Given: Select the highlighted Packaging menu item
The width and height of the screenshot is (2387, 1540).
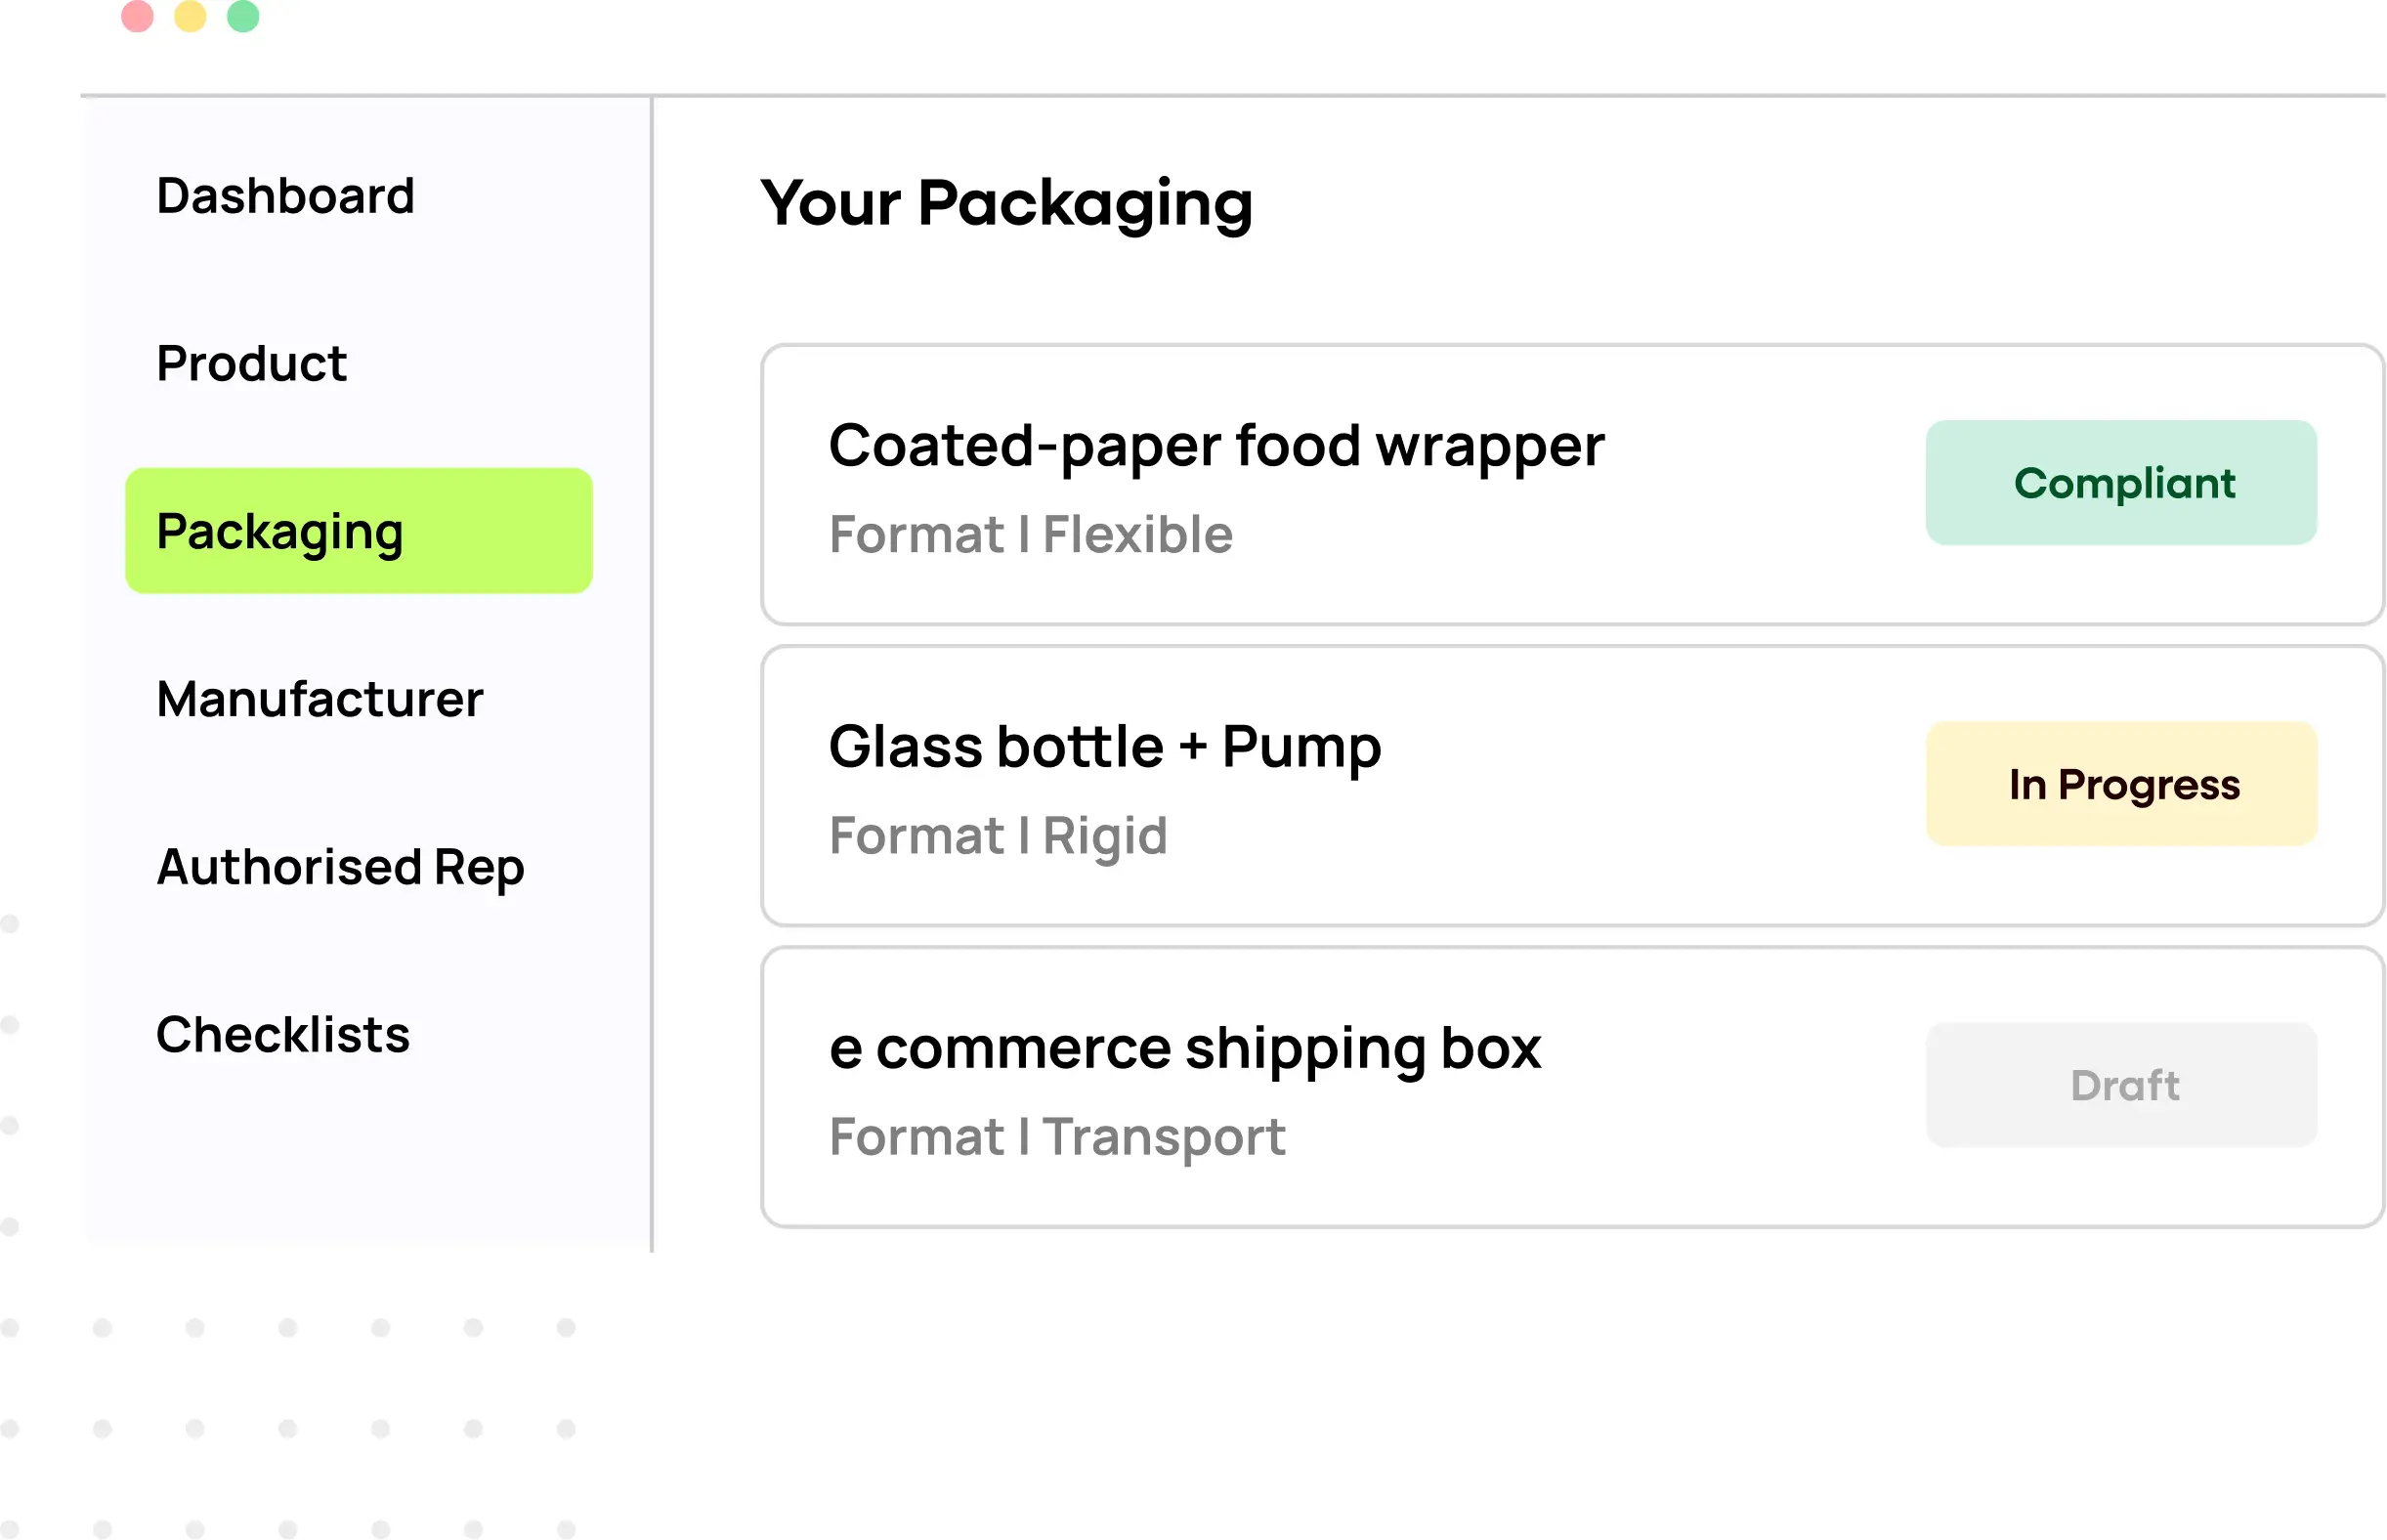Looking at the screenshot, I should click(359, 531).
